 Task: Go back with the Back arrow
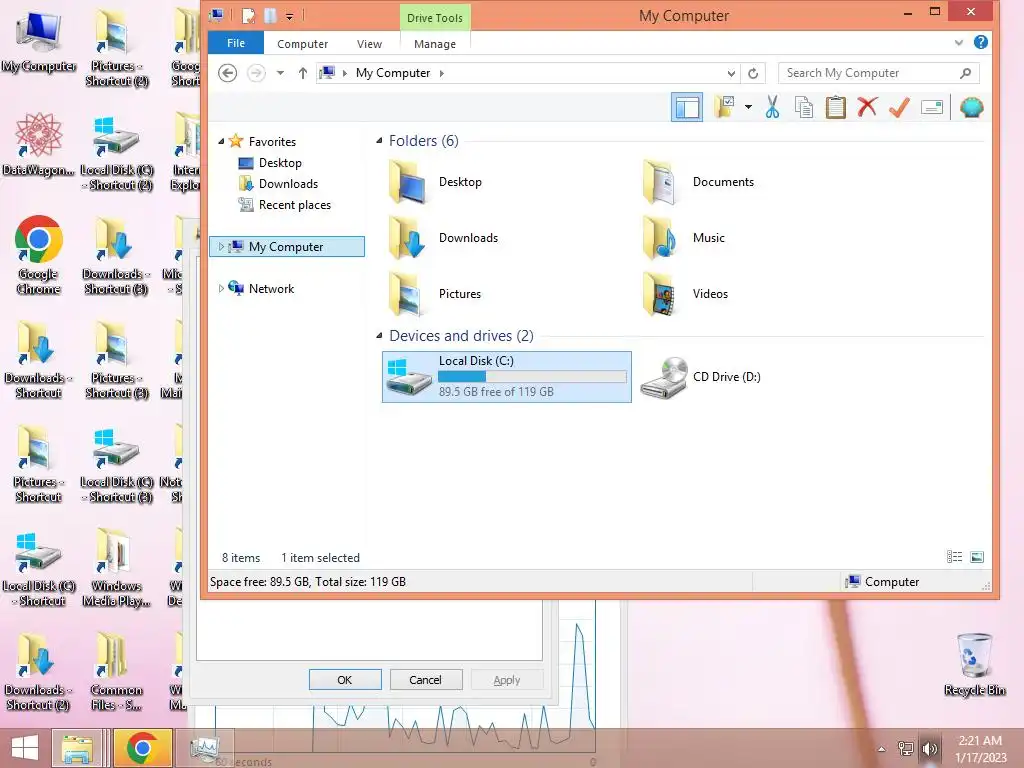click(227, 73)
